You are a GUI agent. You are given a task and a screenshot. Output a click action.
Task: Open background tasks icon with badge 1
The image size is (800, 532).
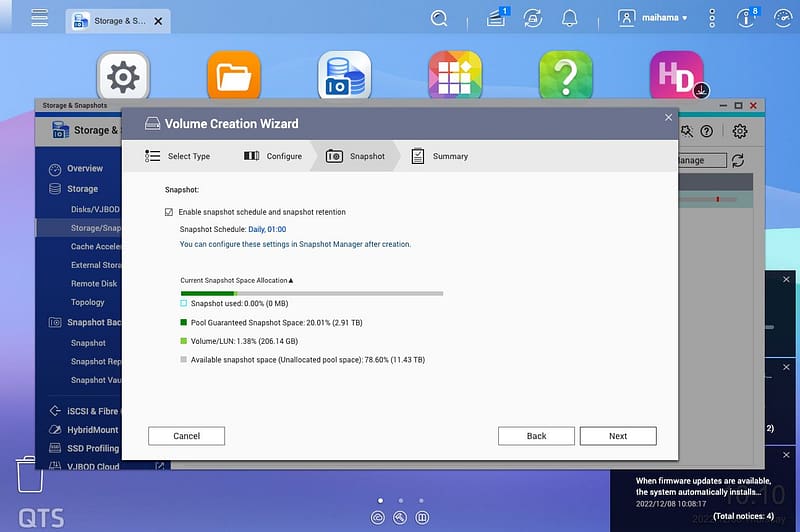[x=497, y=17]
